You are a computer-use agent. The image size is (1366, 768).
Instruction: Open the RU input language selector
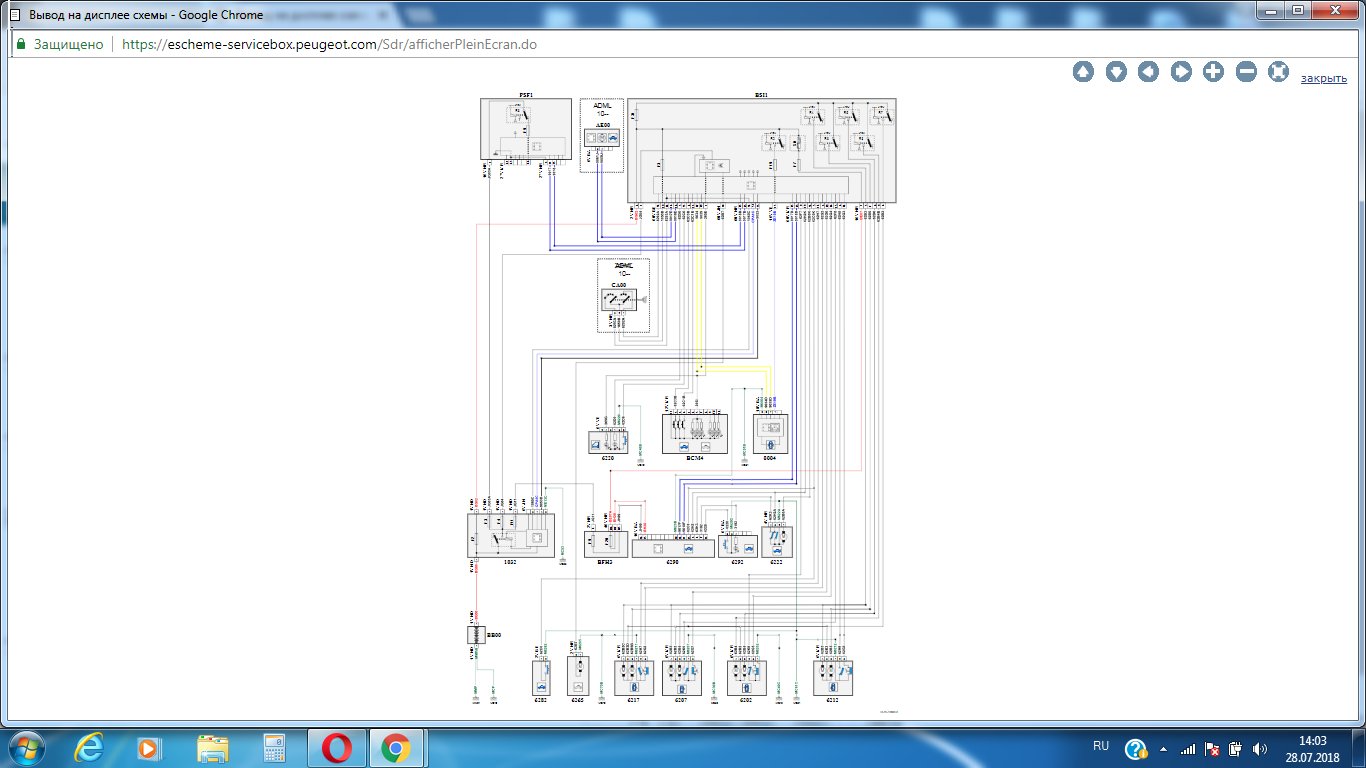tap(1101, 747)
